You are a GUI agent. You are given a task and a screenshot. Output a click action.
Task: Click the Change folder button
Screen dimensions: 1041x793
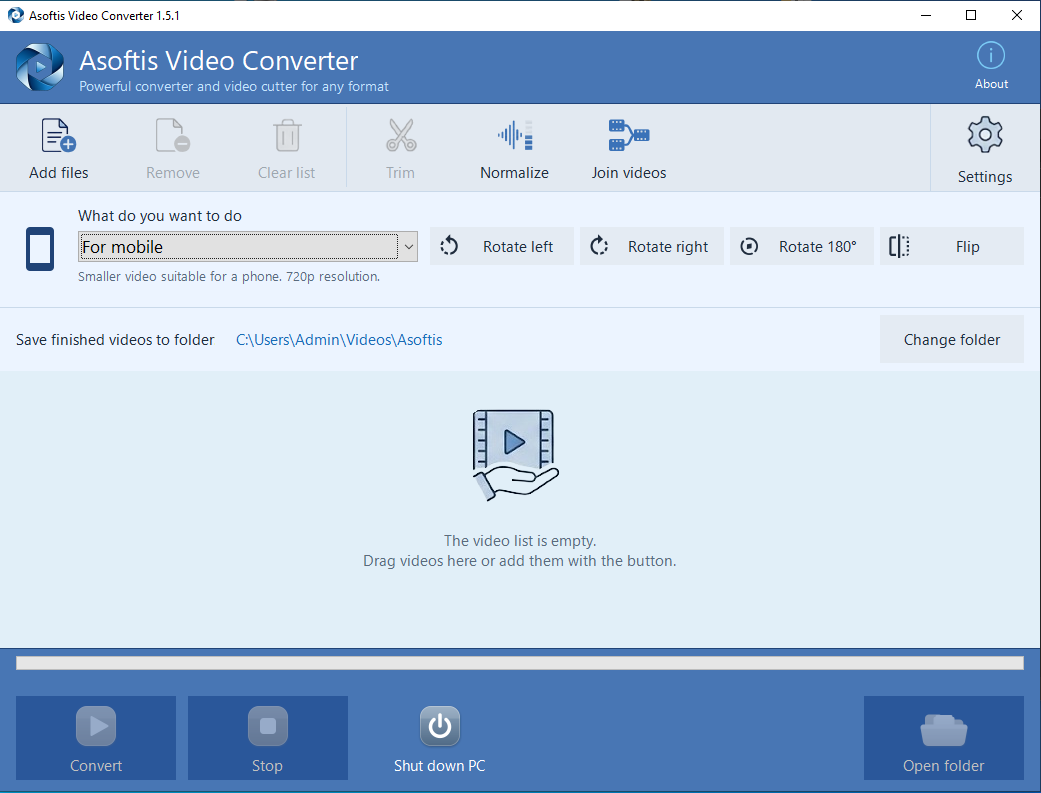[x=952, y=339]
